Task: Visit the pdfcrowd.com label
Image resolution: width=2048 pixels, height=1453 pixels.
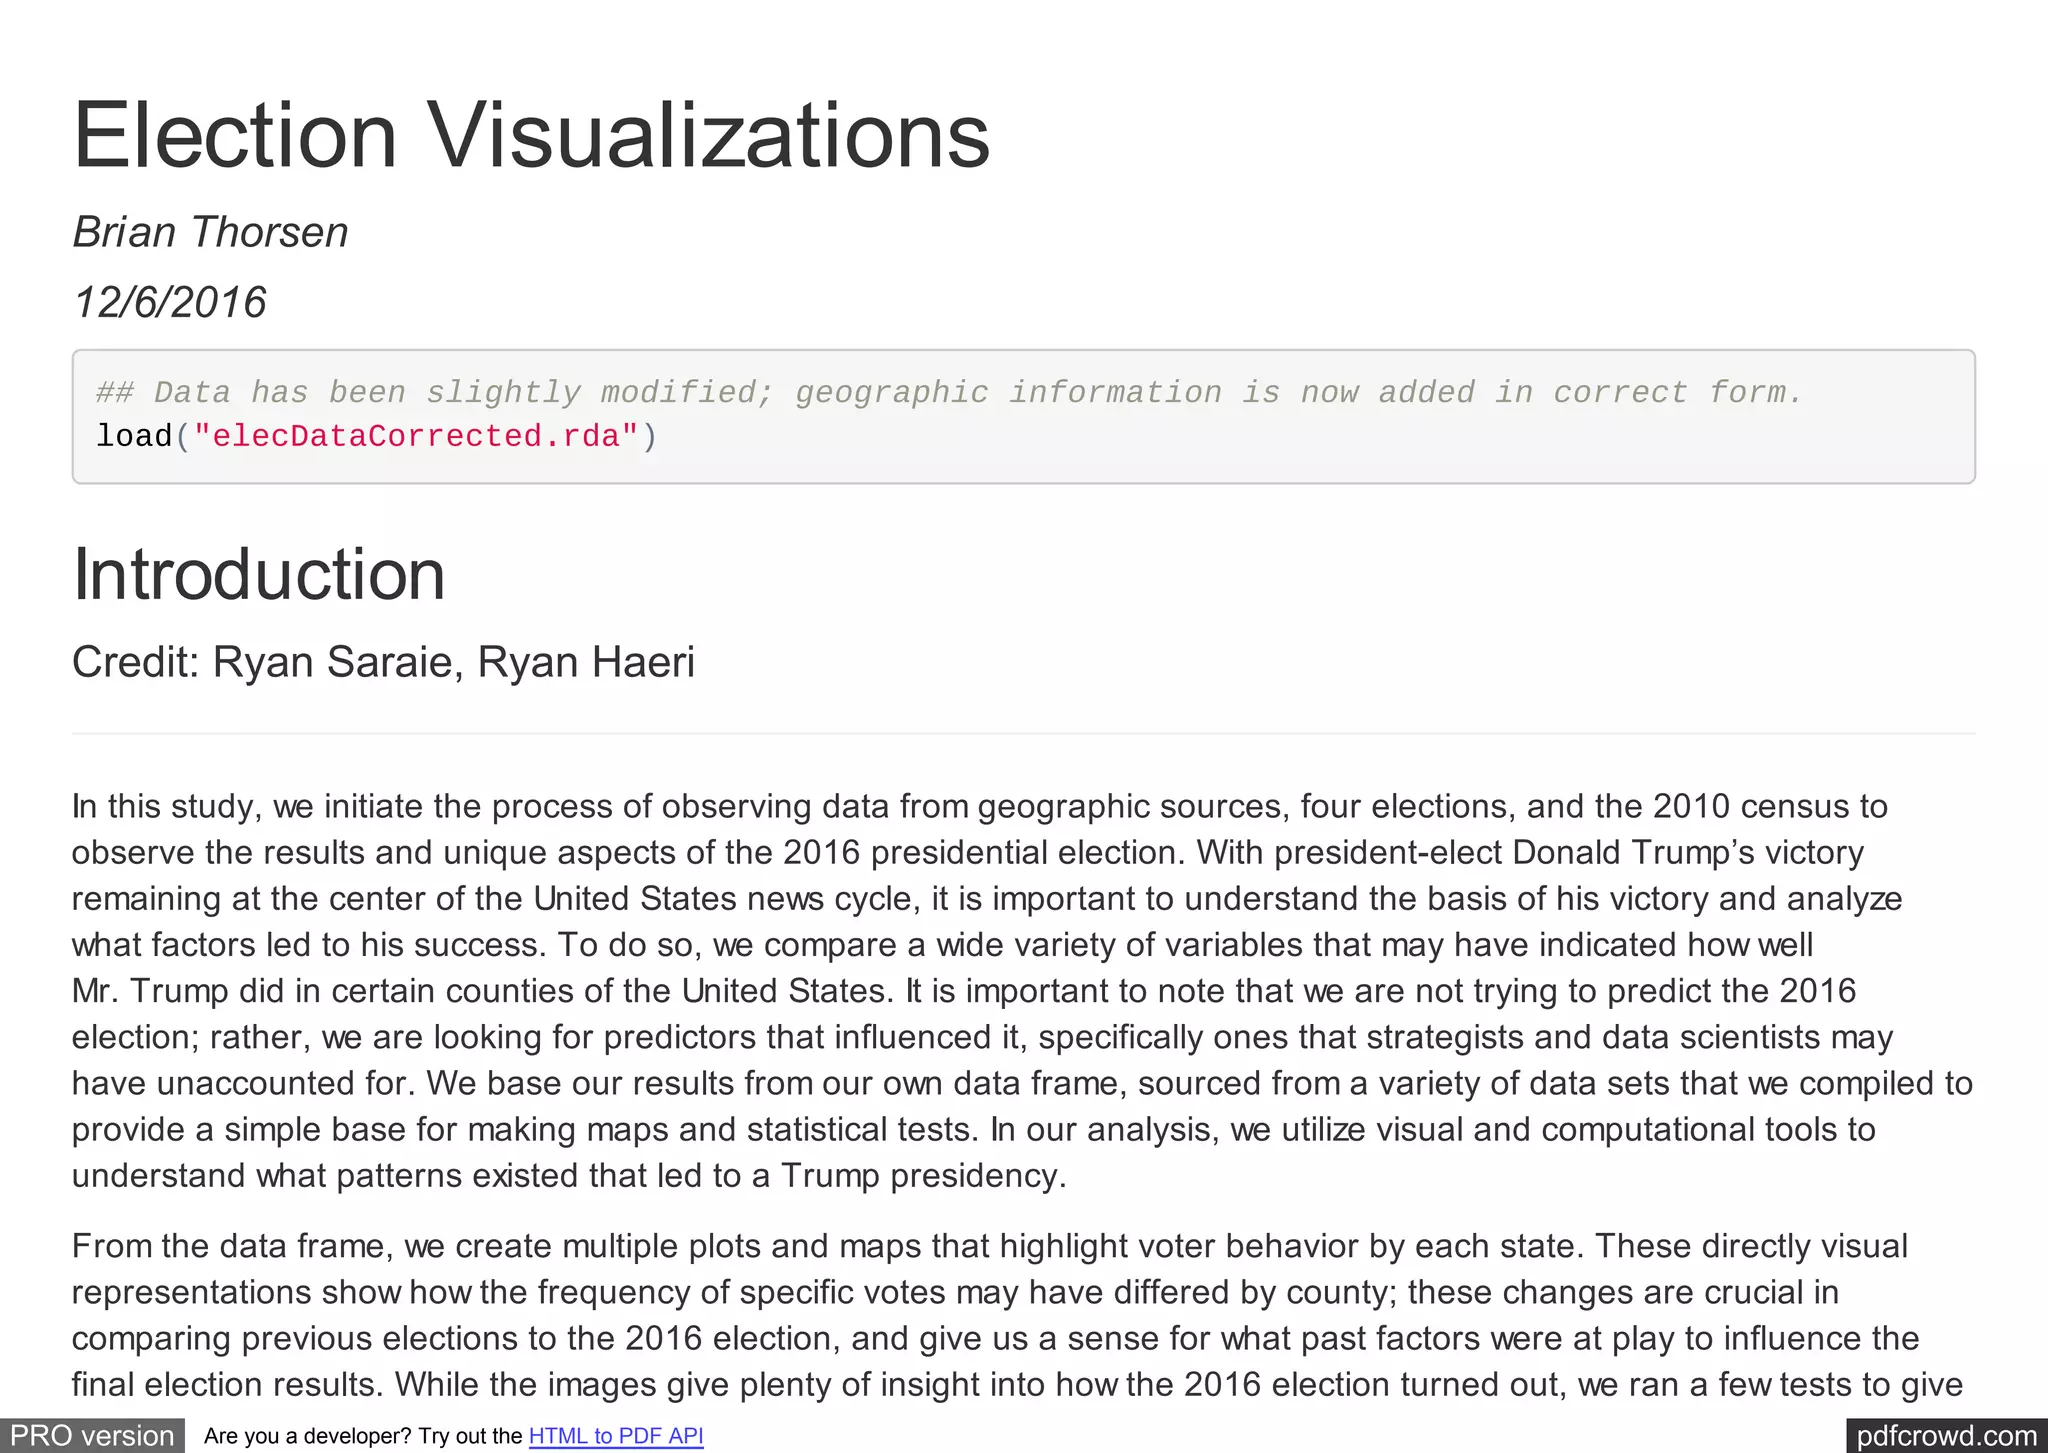Action: click(x=1945, y=1436)
